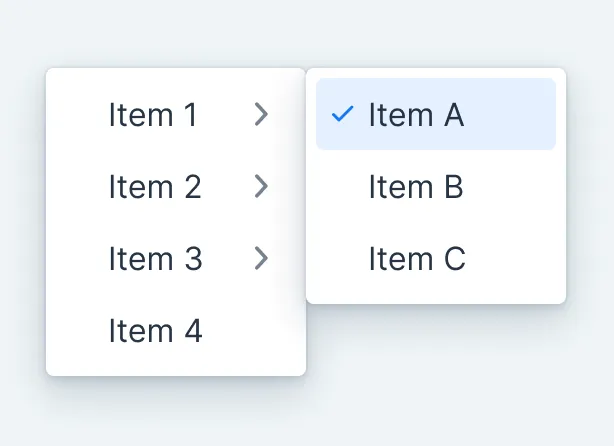Click the chevron arrow next to Item 1
The height and width of the screenshot is (446, 614).
[261, 115]
